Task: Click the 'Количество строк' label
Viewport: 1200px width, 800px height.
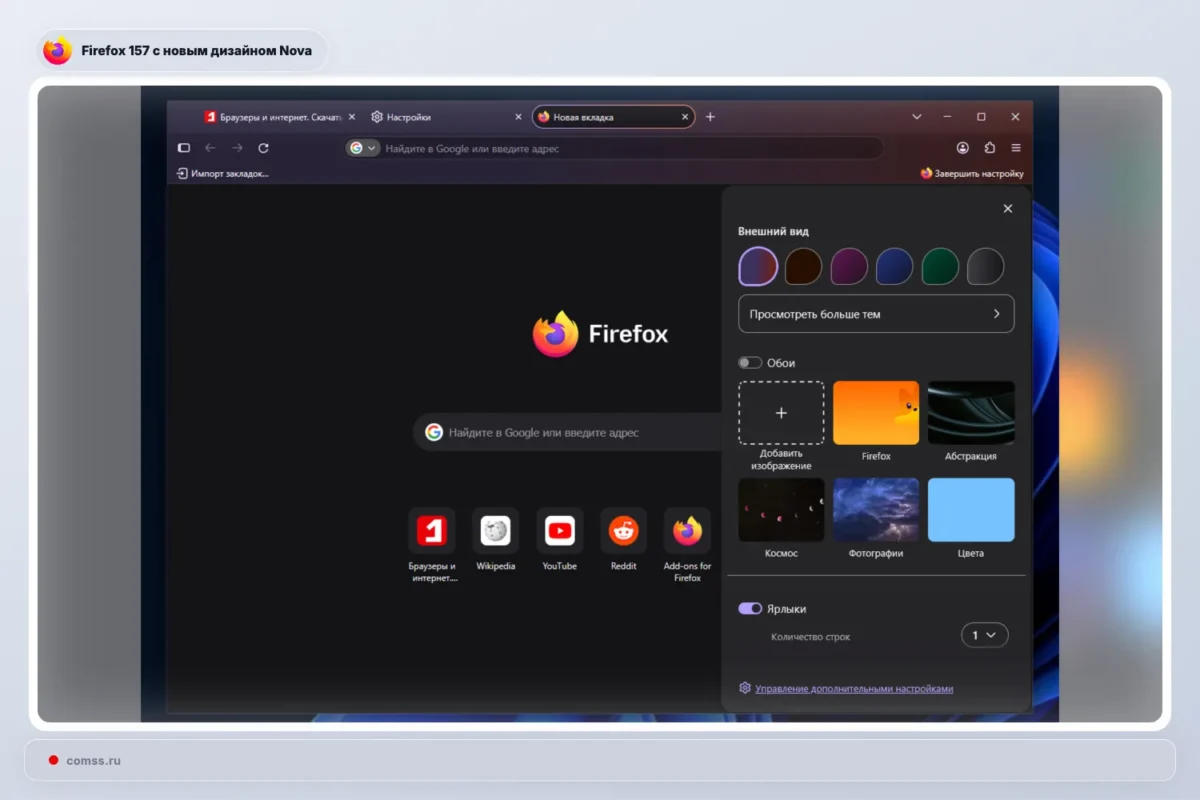Action: pyautogui.click(x=811, y=637)
